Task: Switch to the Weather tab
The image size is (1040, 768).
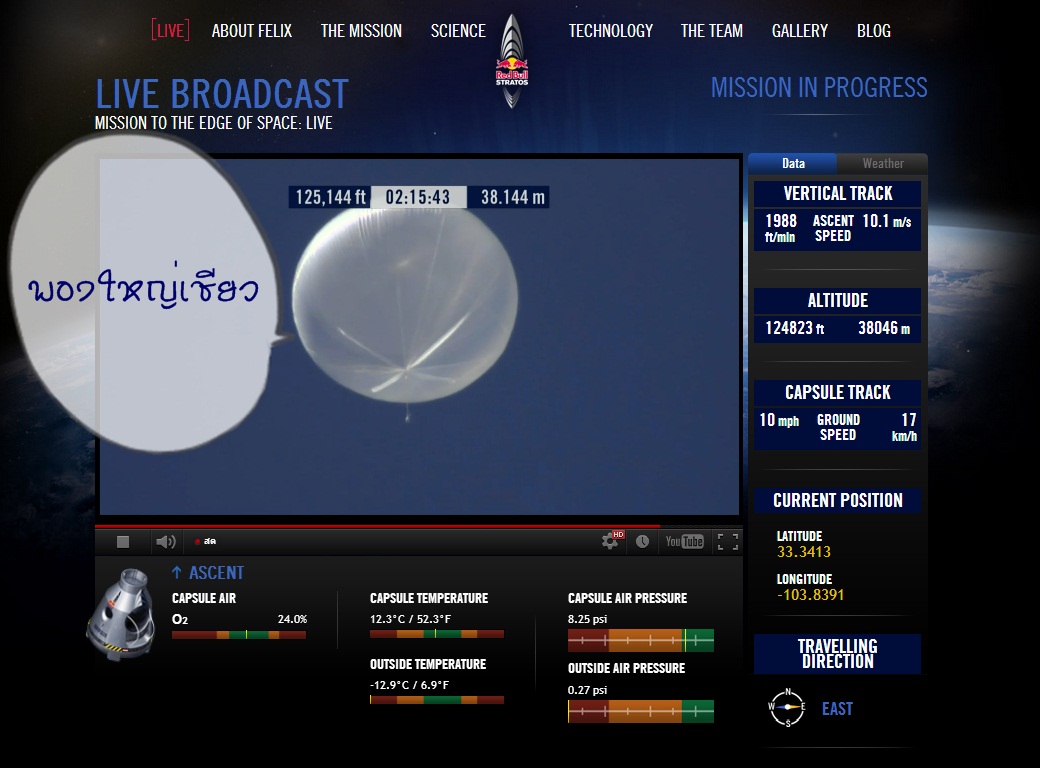Action: (x=883, y=163)
